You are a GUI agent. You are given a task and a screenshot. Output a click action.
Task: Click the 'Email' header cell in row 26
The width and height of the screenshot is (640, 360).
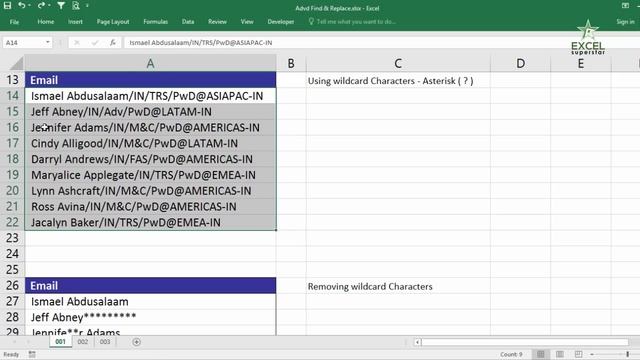point(150,286)
